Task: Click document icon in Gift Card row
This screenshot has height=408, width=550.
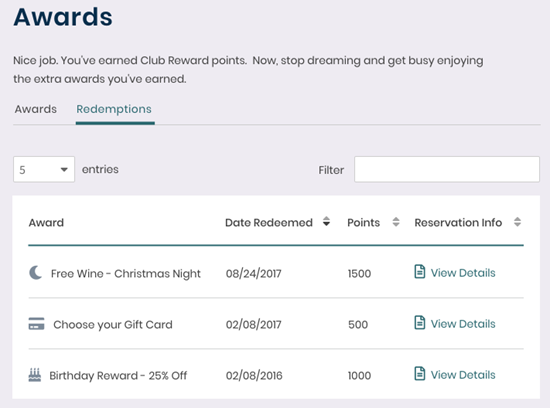Action: point(420,322)
